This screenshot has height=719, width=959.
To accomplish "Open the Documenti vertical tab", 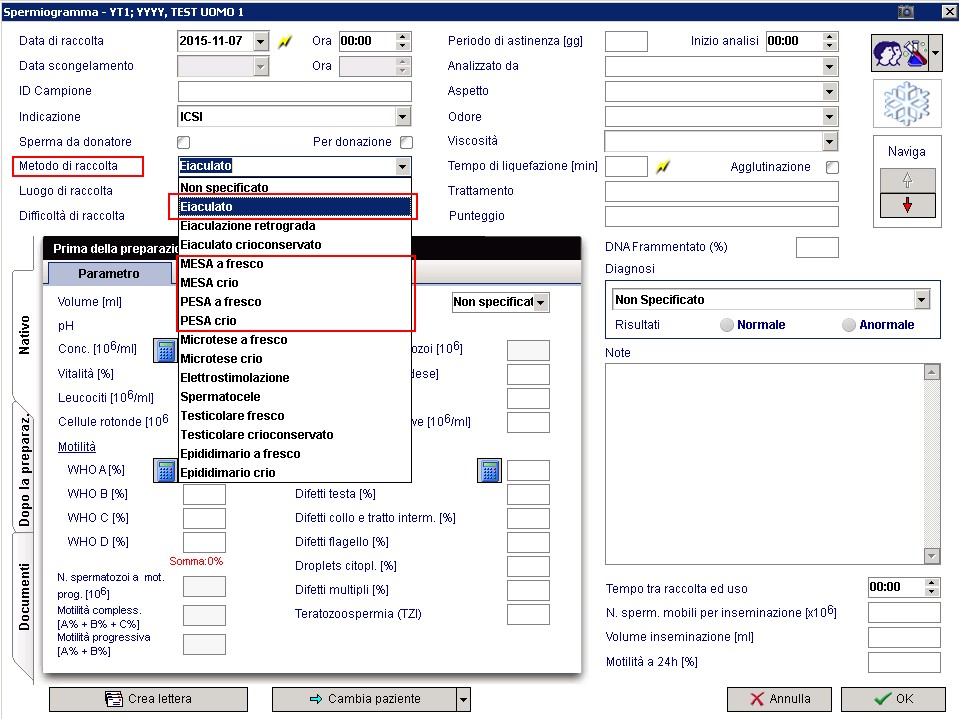I will tap(24, 597).
